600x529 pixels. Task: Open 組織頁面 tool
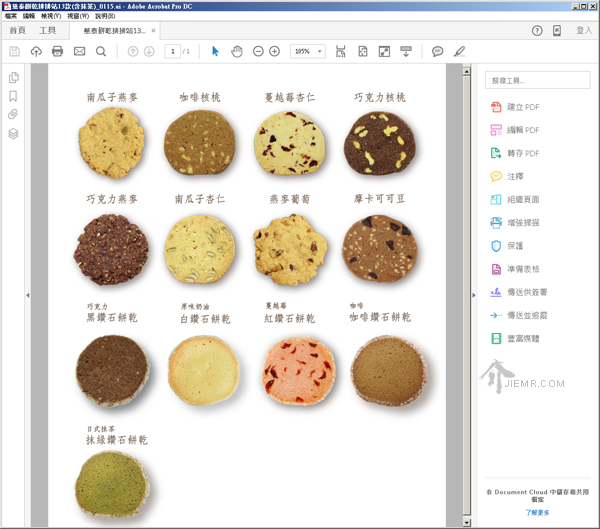click(515, 199)
